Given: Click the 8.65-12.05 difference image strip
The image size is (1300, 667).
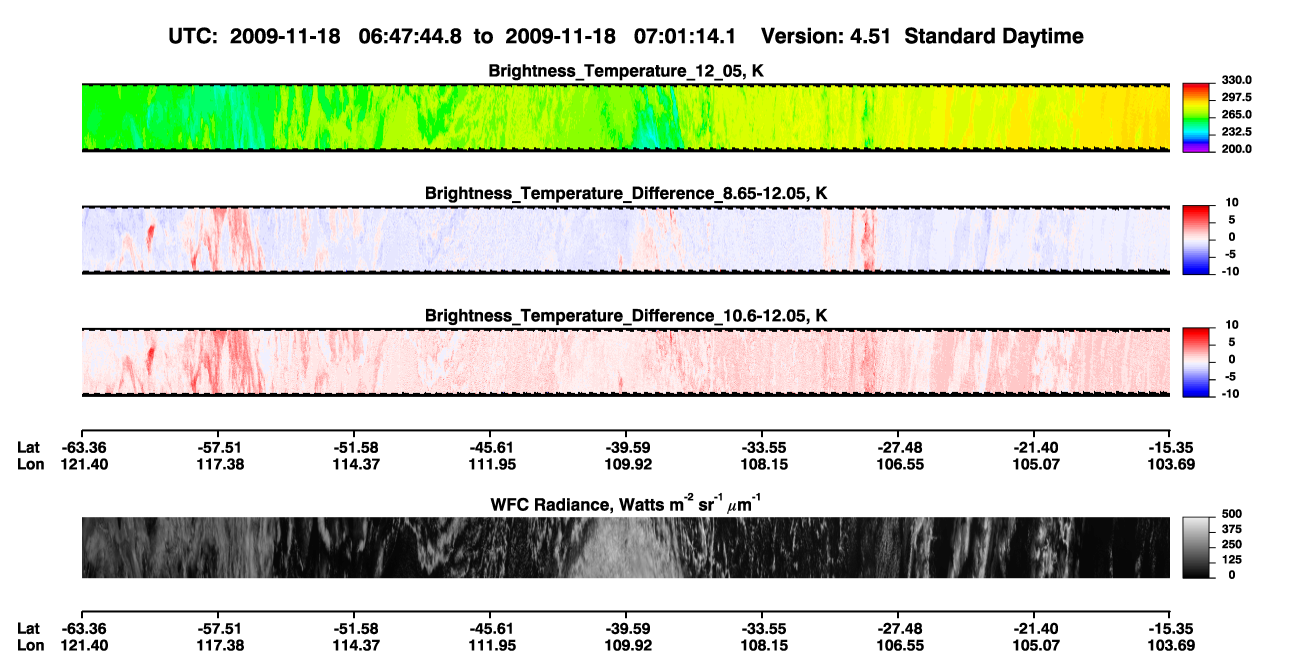Looking at the screenshot, I should pyautogui.click(x=626, y=240).
